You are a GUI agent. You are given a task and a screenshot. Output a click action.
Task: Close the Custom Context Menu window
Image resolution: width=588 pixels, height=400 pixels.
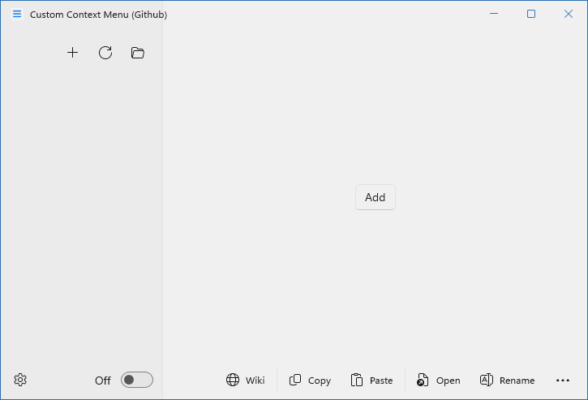pos(568,14)
